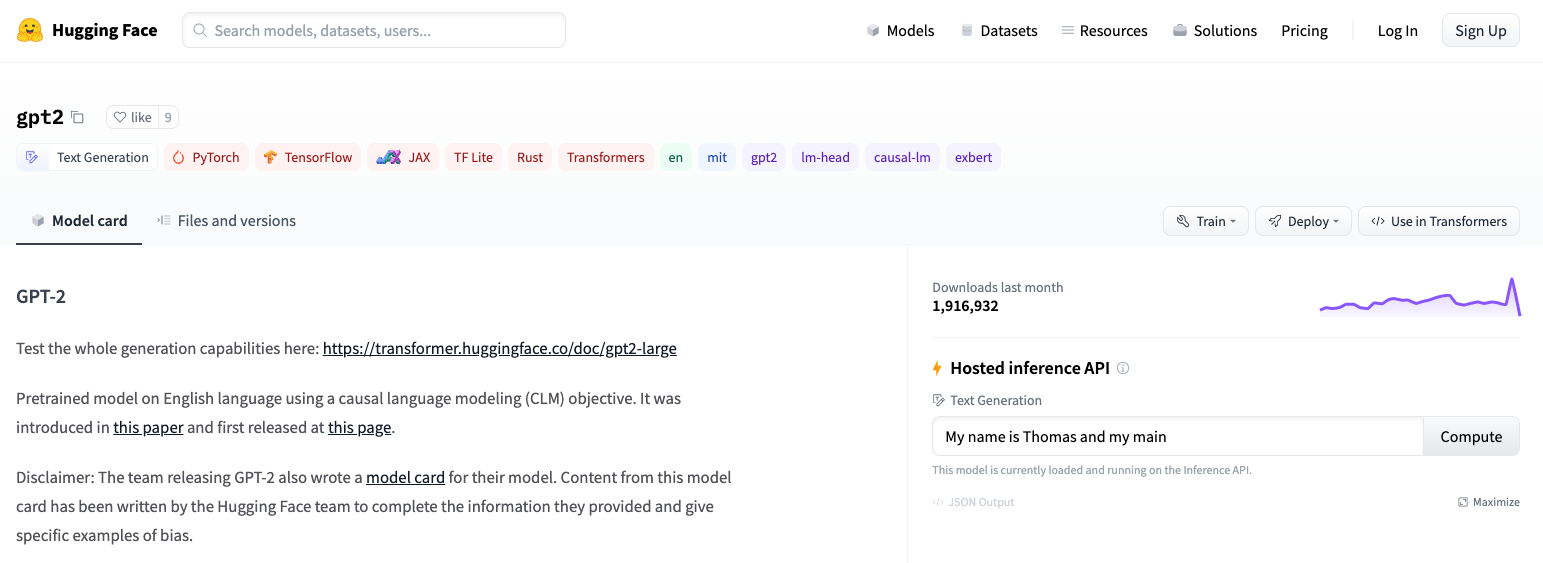Viewport: 1543px width, 563px height.
Task: Open the 'this paper' link
Action: (148, 428)
